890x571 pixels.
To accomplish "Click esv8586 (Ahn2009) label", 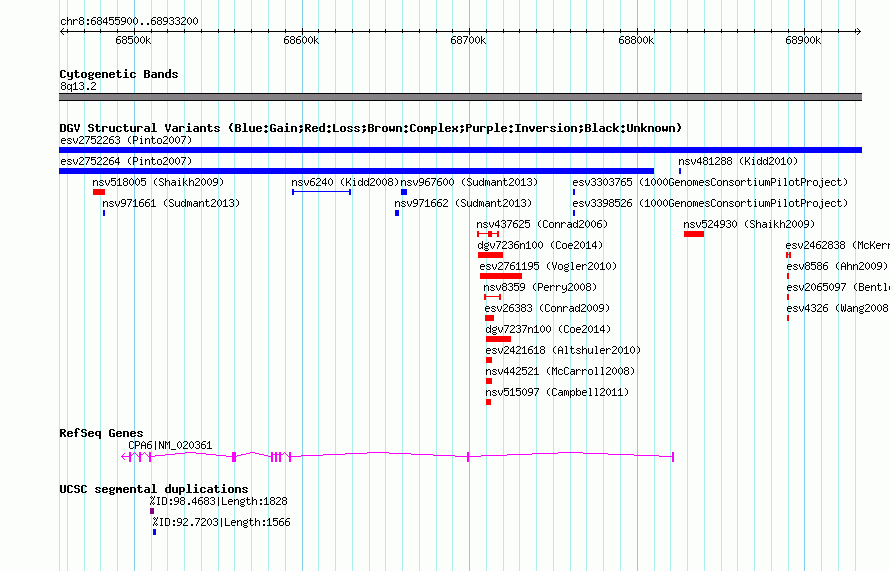I will pyautogui.click(x=837, y=266).
